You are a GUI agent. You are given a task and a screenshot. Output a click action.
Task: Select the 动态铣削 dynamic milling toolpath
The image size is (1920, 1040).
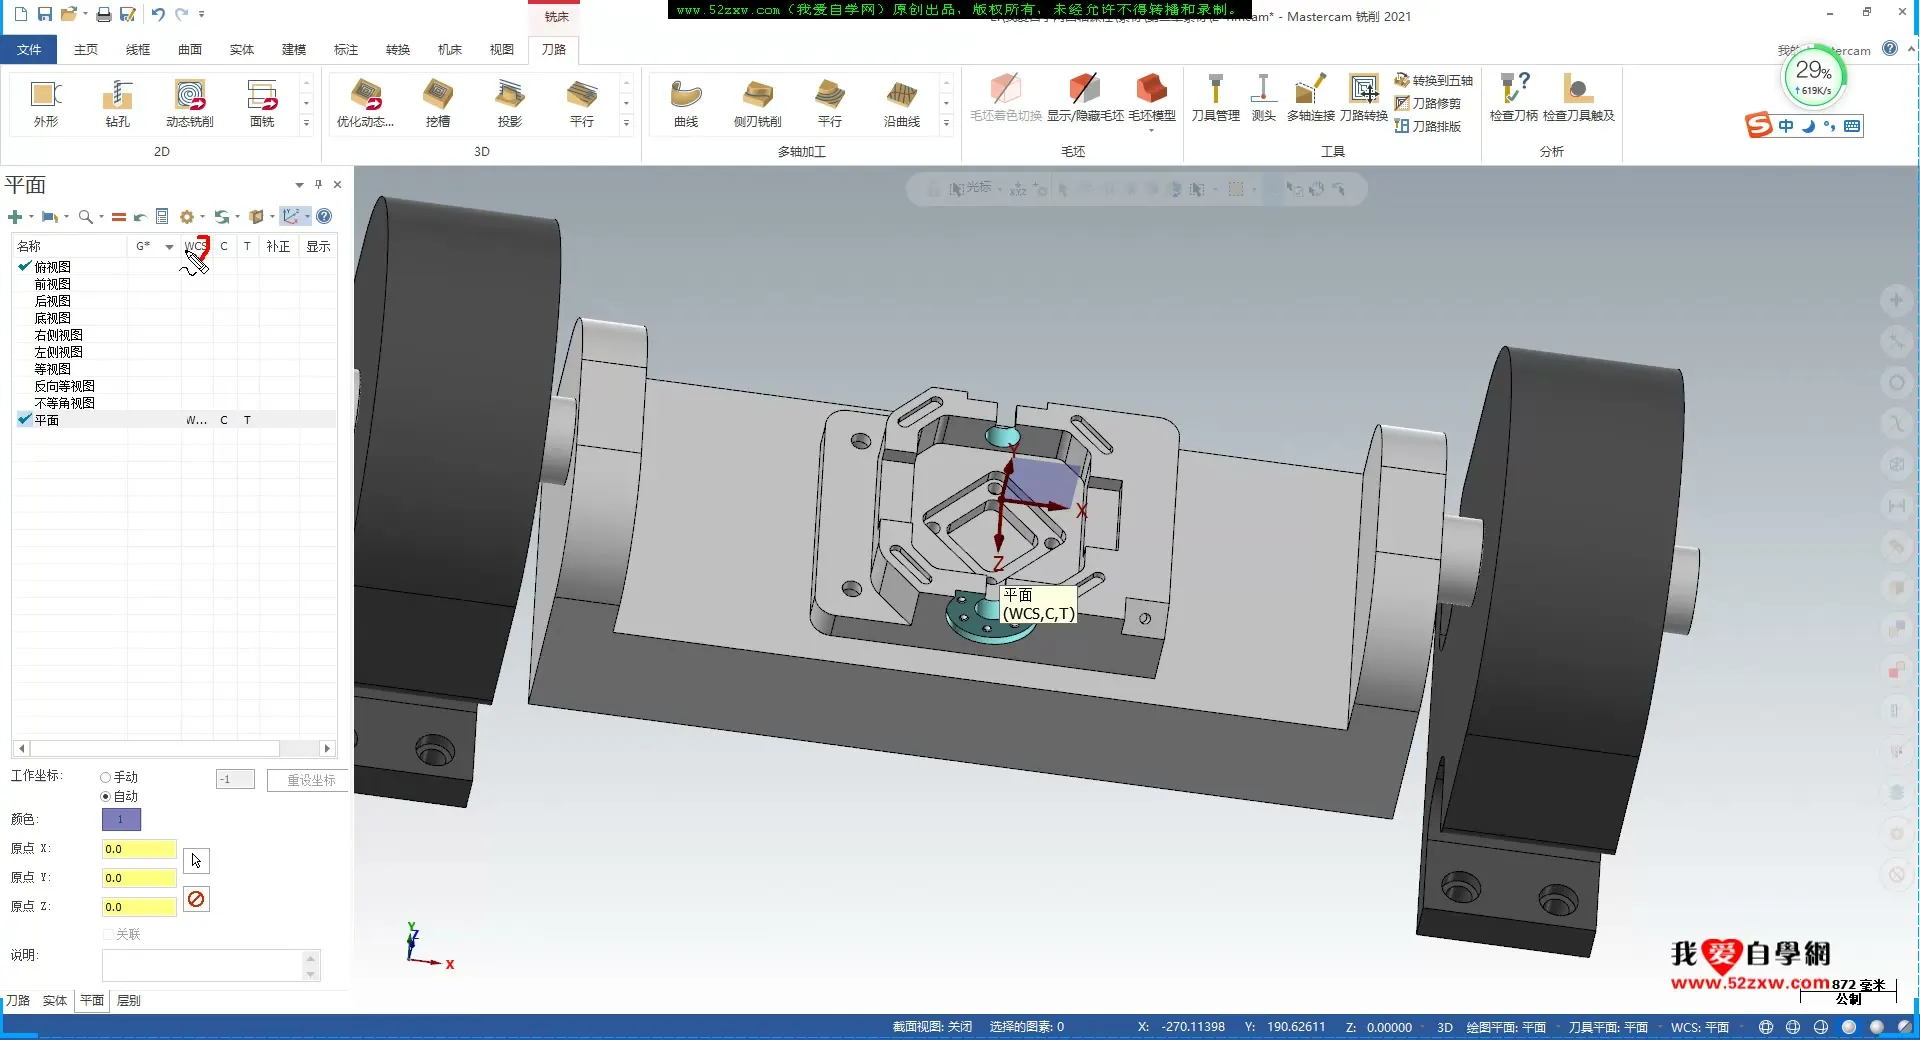(189, 102)
